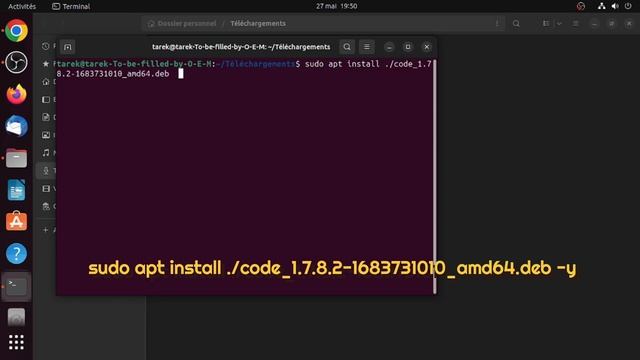
Task: Launch OBS Studio from the dock
Action: tap(16, 62)
